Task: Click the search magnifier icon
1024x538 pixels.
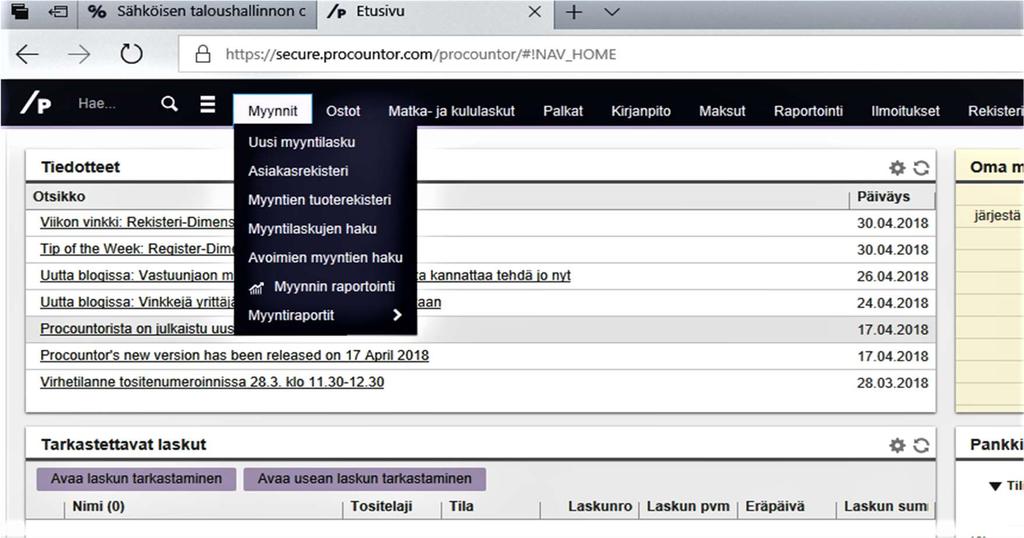Action: pyautogui.click(x=169, y=103)
